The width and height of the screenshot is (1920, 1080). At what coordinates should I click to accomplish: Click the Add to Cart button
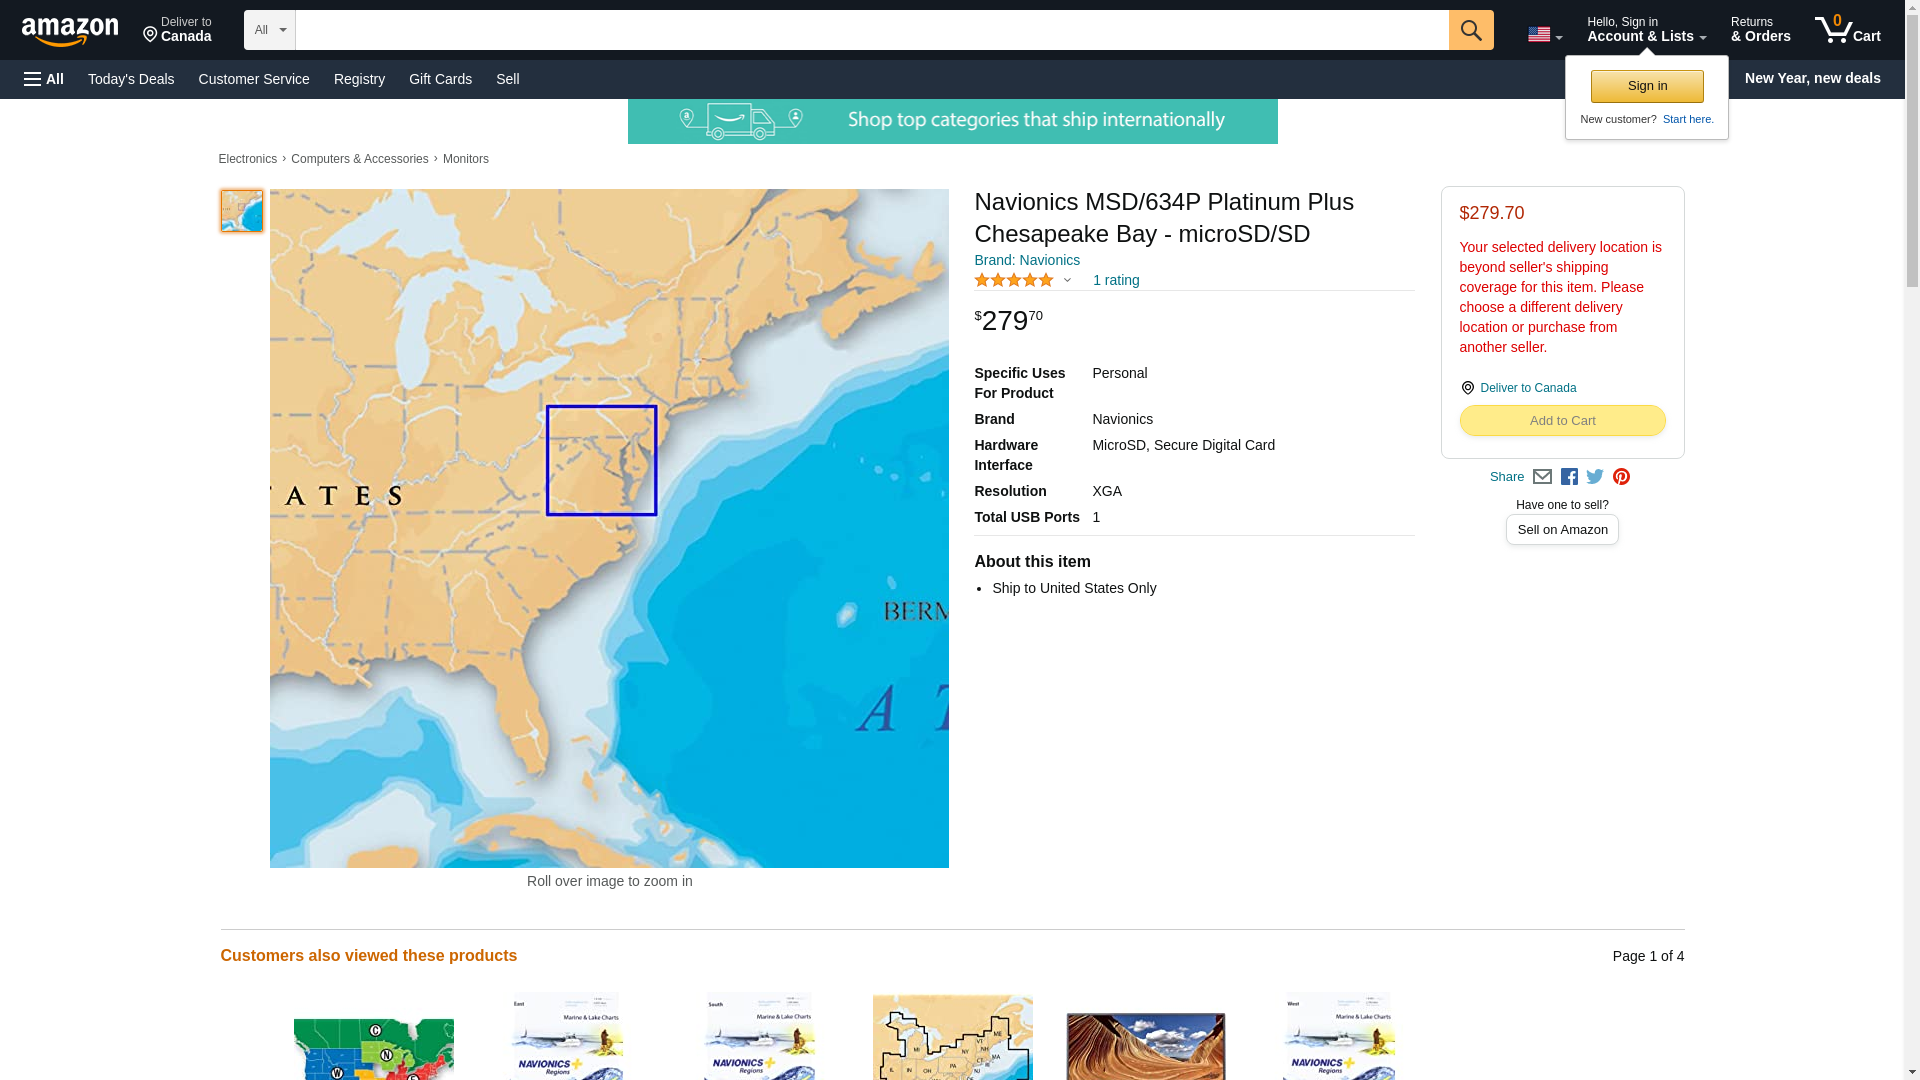[1561, 421]
